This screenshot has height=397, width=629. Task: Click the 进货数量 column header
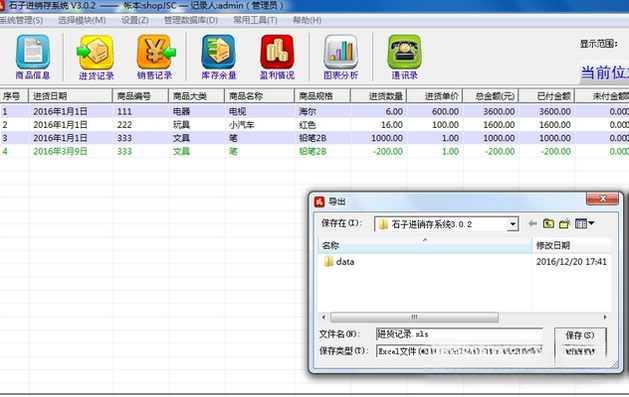pos(379,96)
